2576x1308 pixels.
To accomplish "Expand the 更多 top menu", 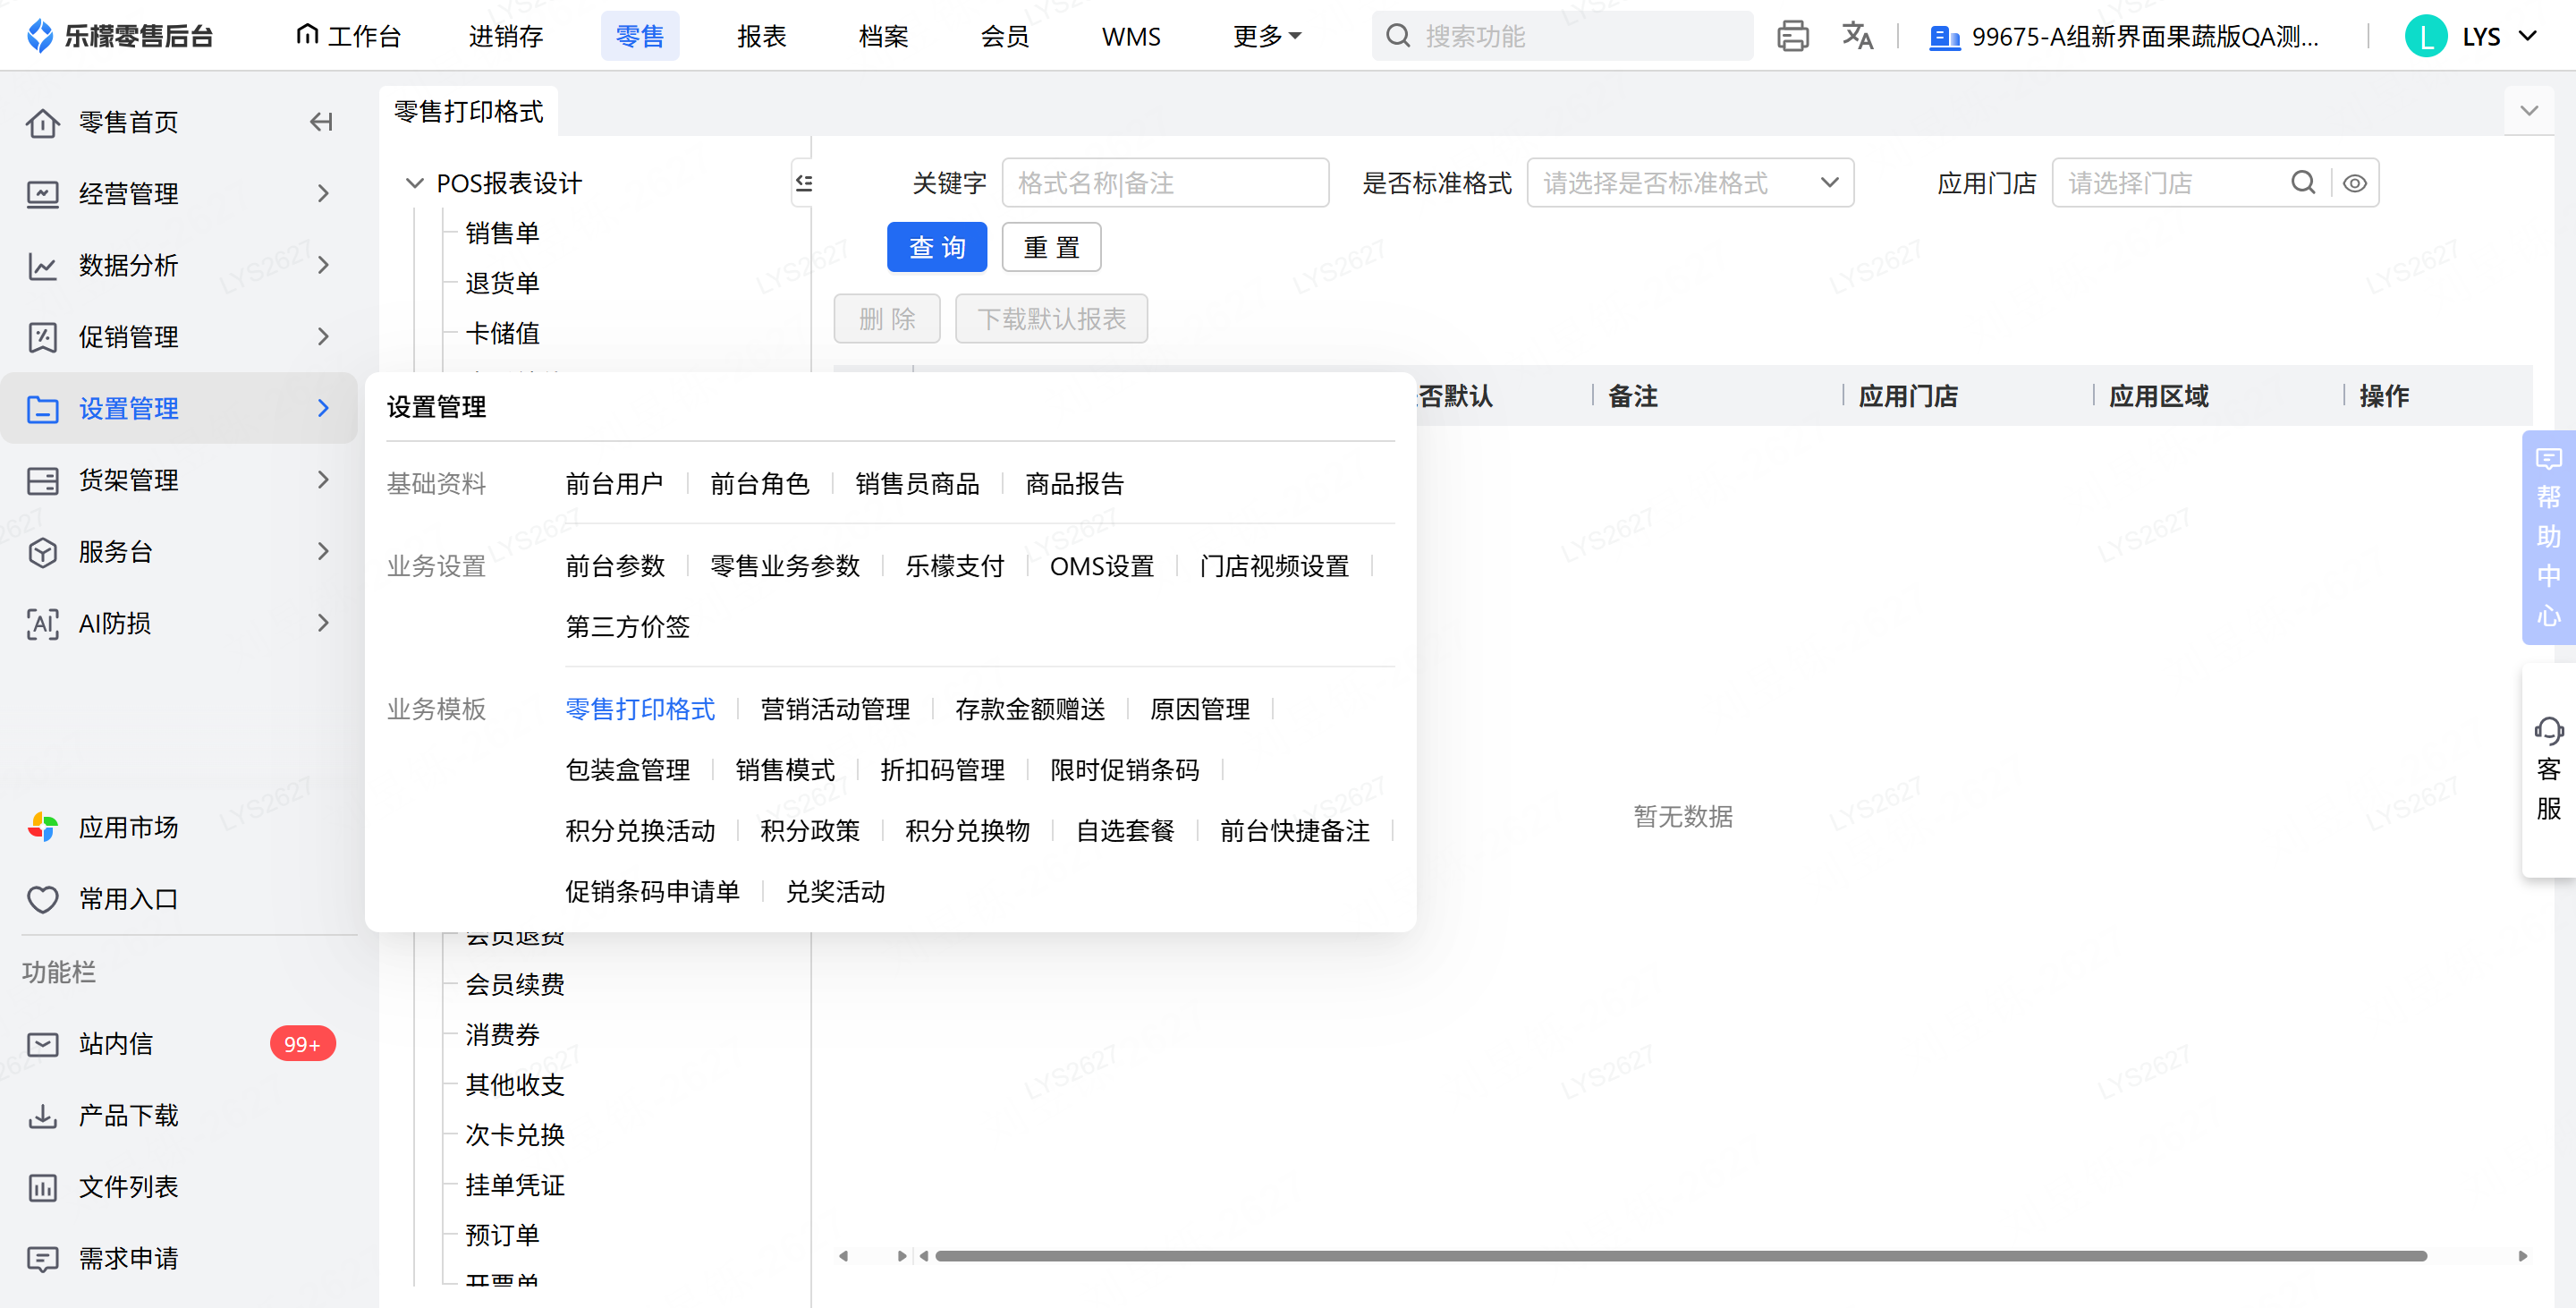I will coord(1266,36).
